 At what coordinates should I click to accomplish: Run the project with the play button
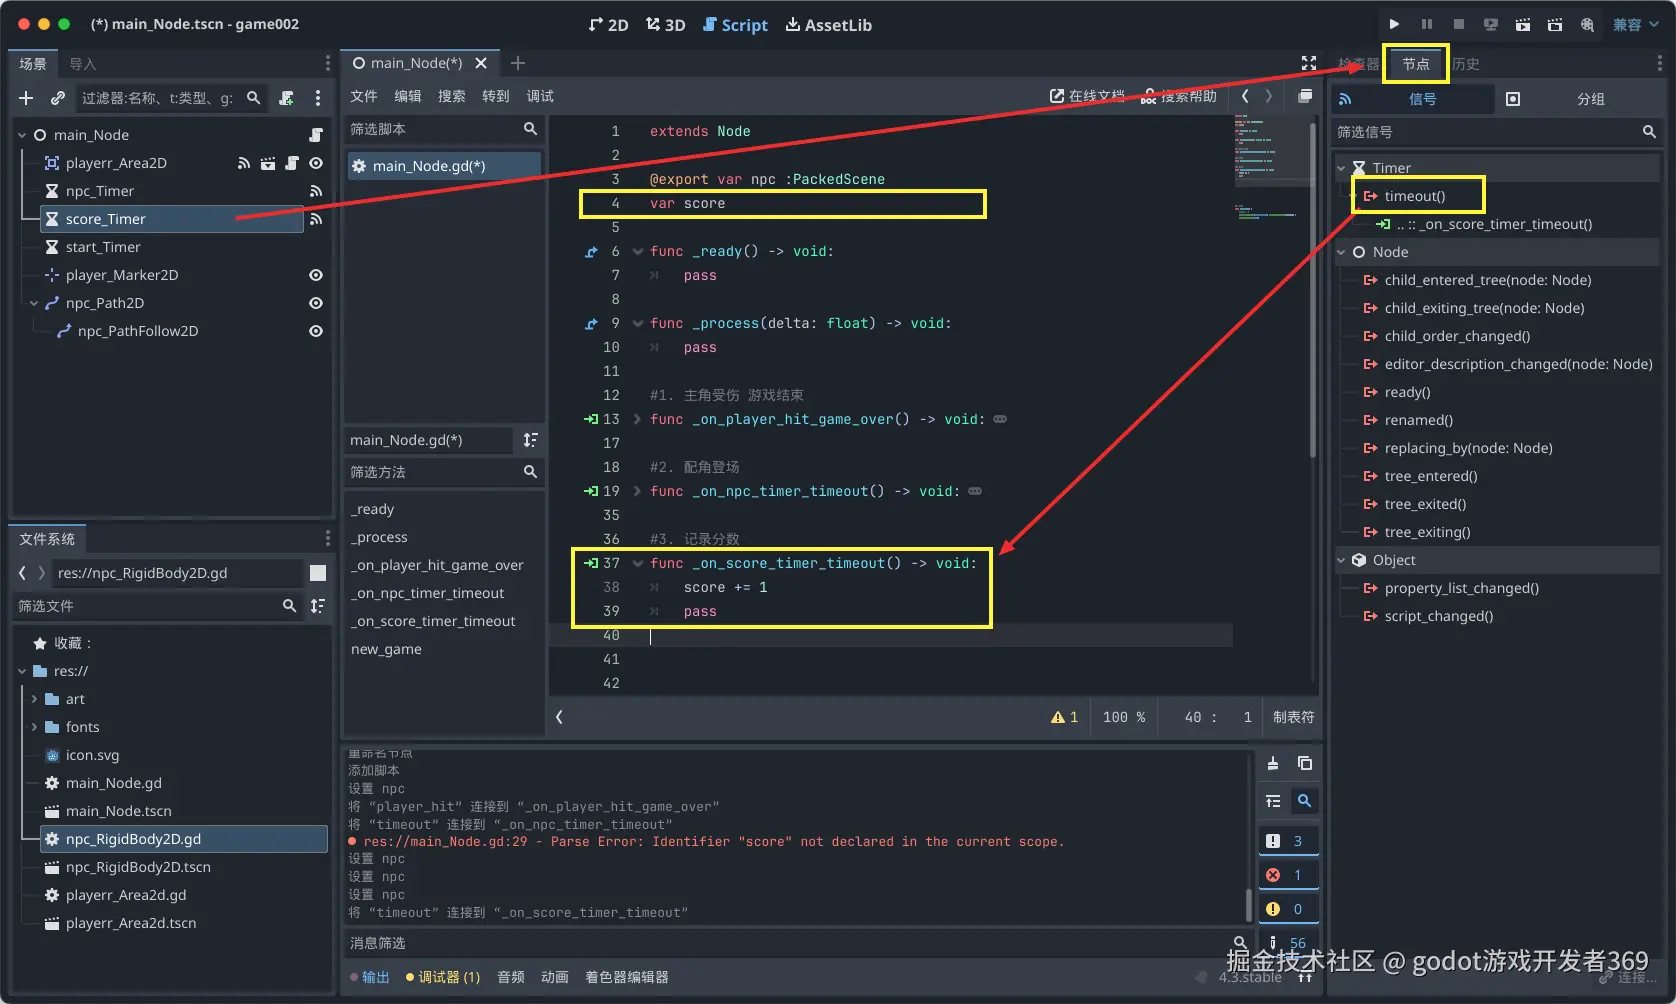click(1394, 24)
